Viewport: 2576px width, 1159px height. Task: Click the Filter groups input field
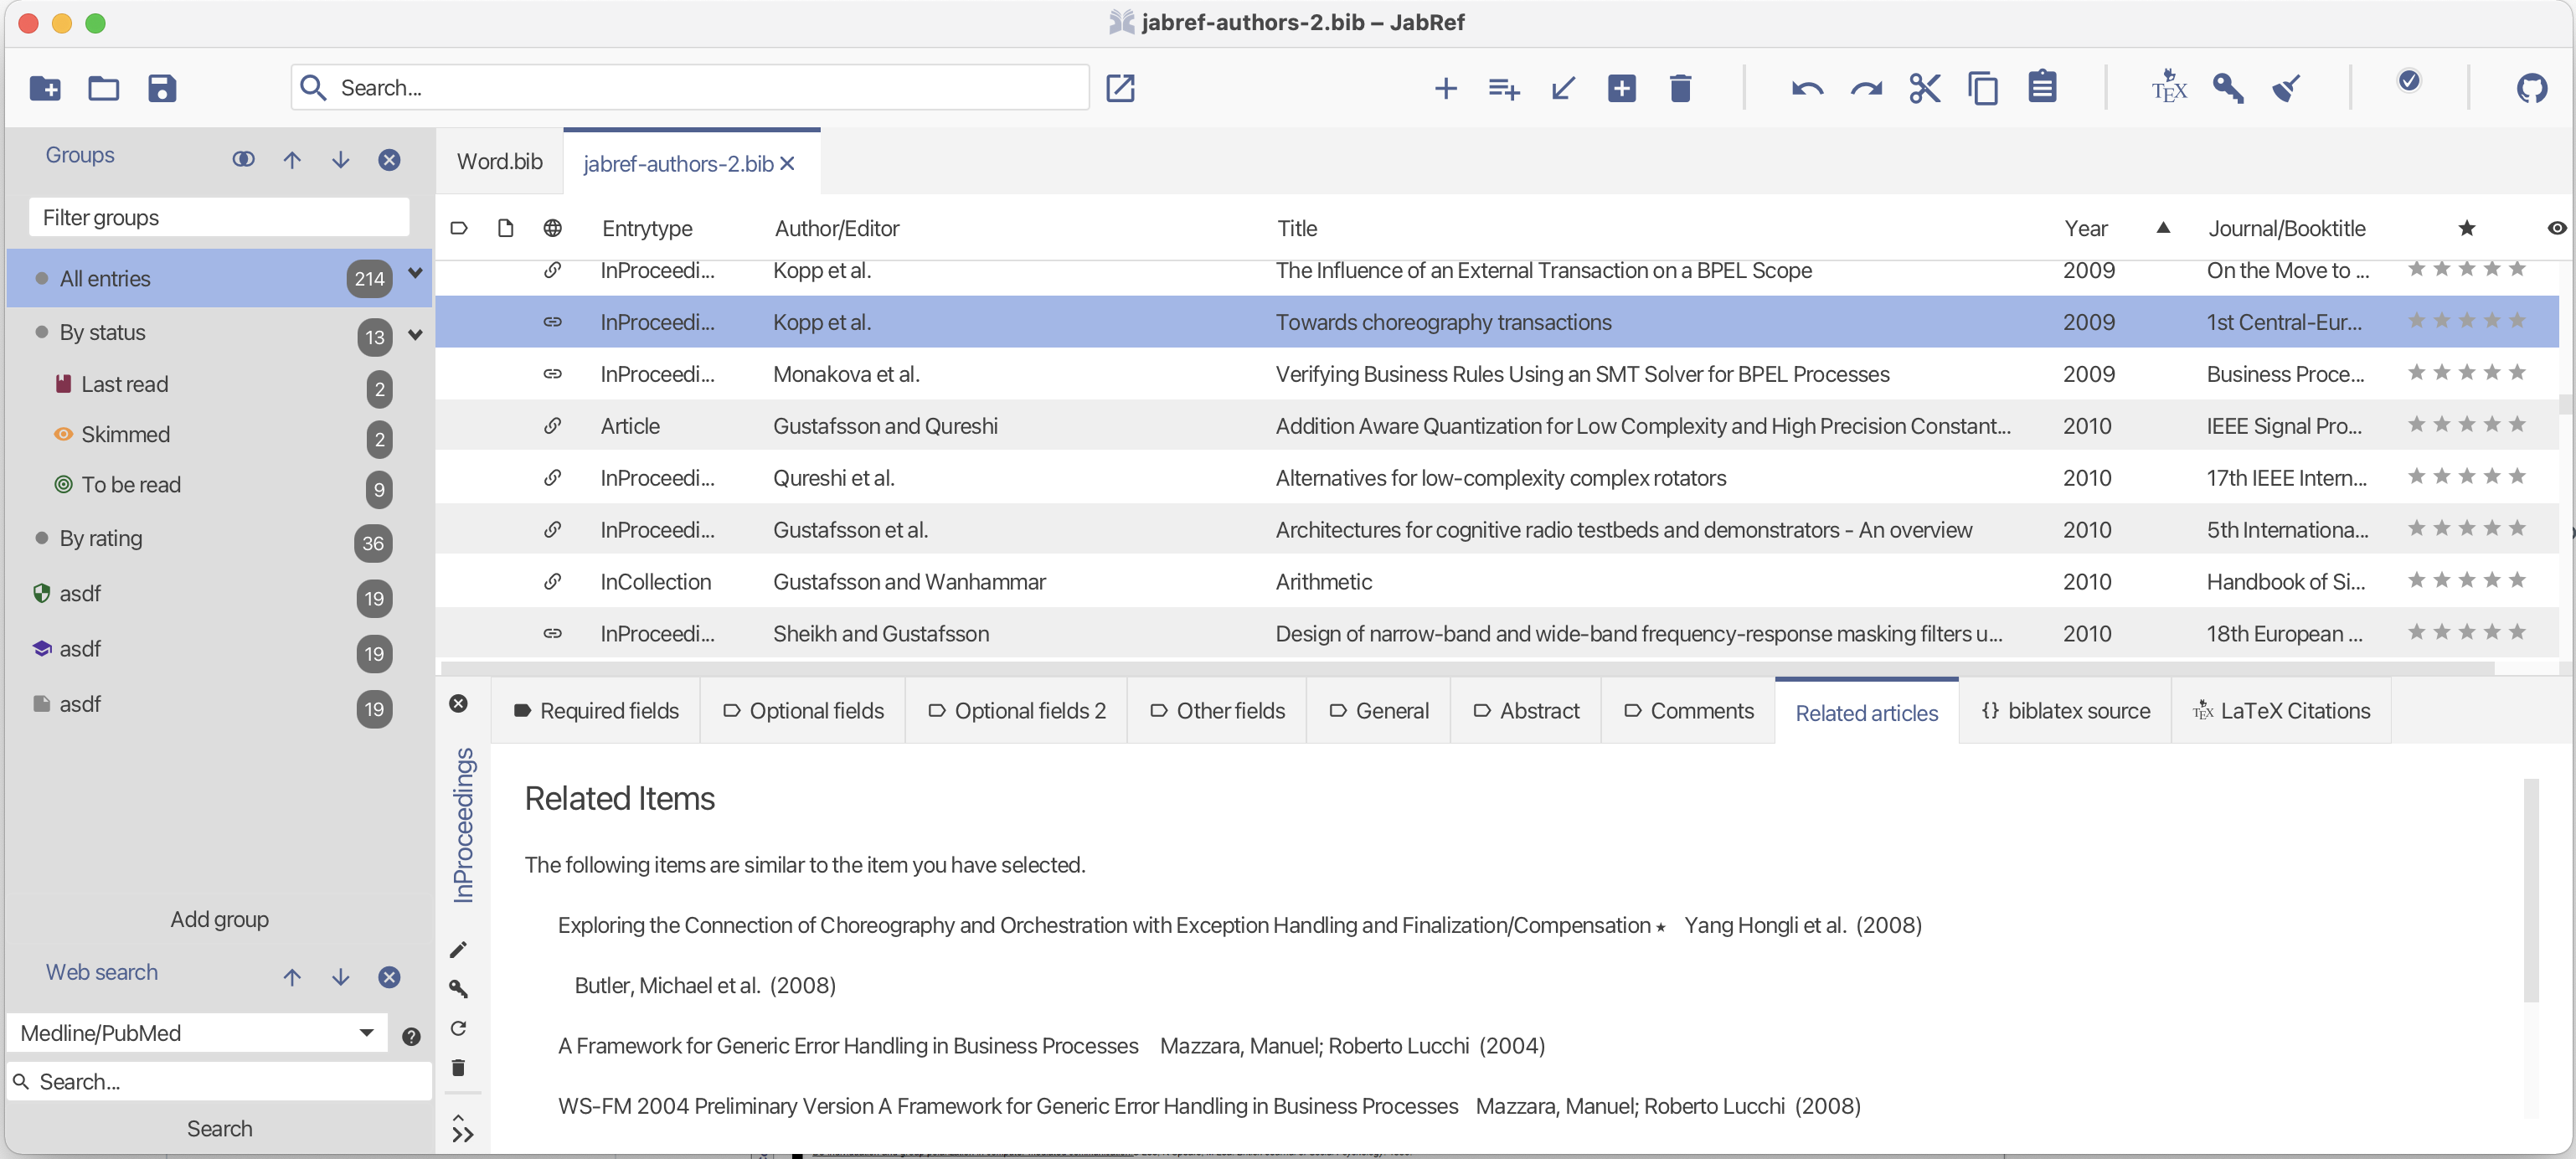[x=219, y=218]
